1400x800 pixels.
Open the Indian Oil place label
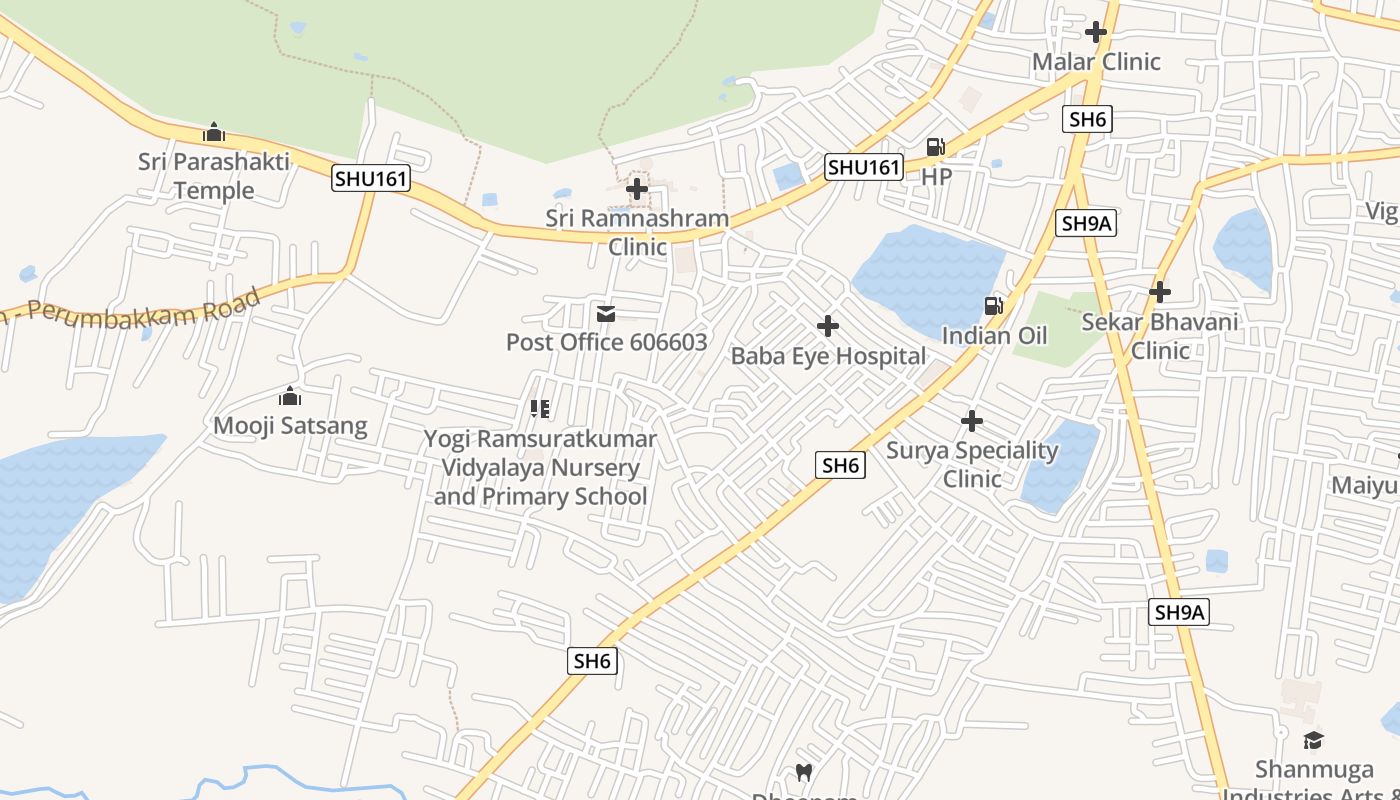coord(995,335)
